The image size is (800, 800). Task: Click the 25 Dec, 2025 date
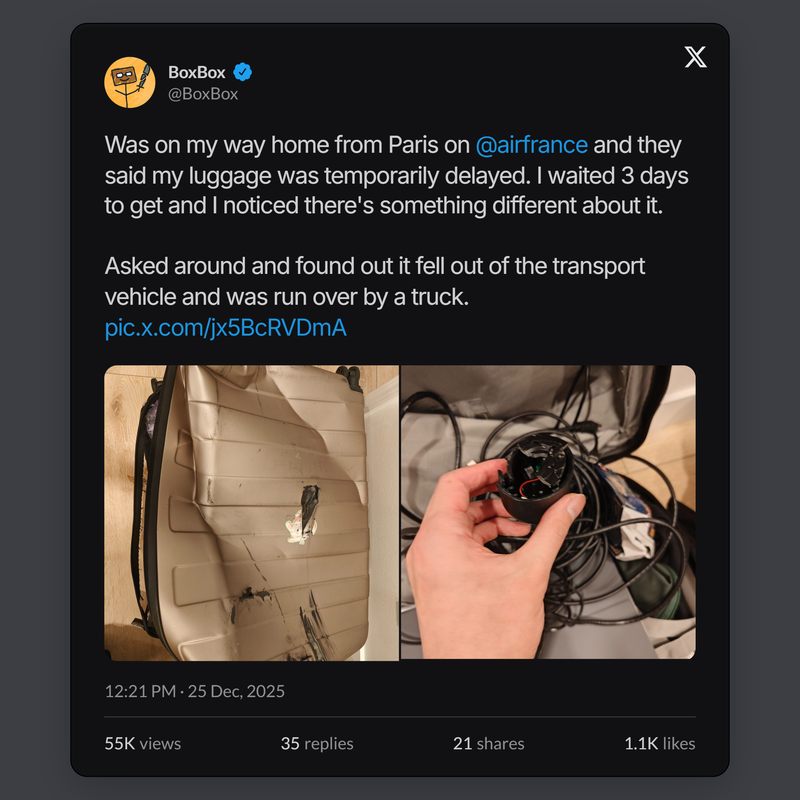[236, 691]
